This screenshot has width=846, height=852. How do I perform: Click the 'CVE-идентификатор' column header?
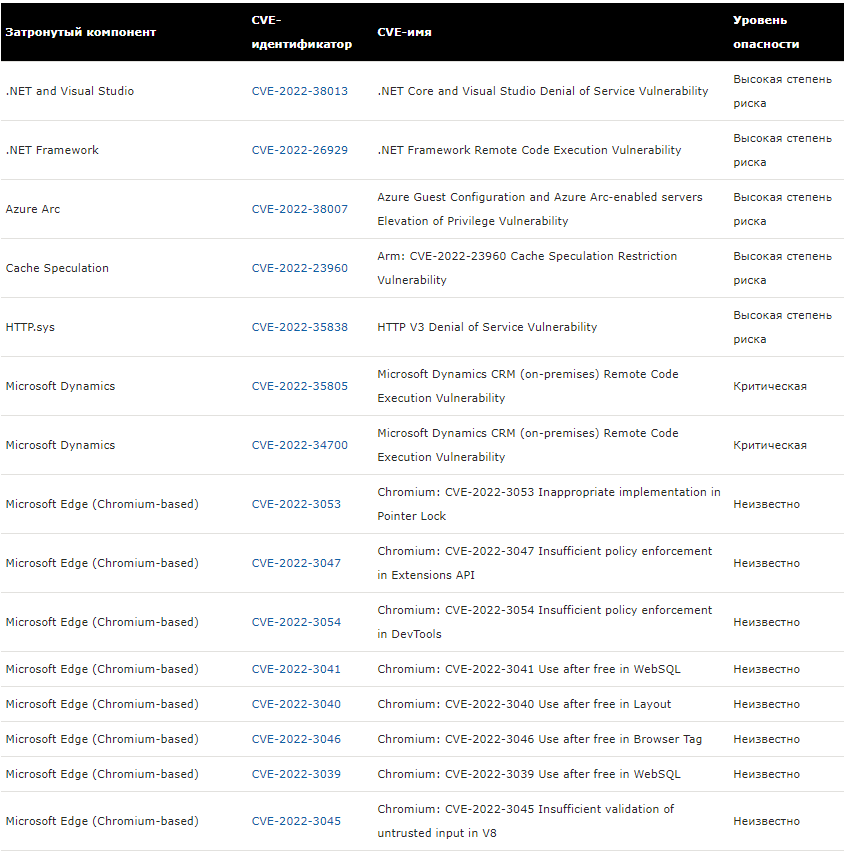click(x=302, y=32)
